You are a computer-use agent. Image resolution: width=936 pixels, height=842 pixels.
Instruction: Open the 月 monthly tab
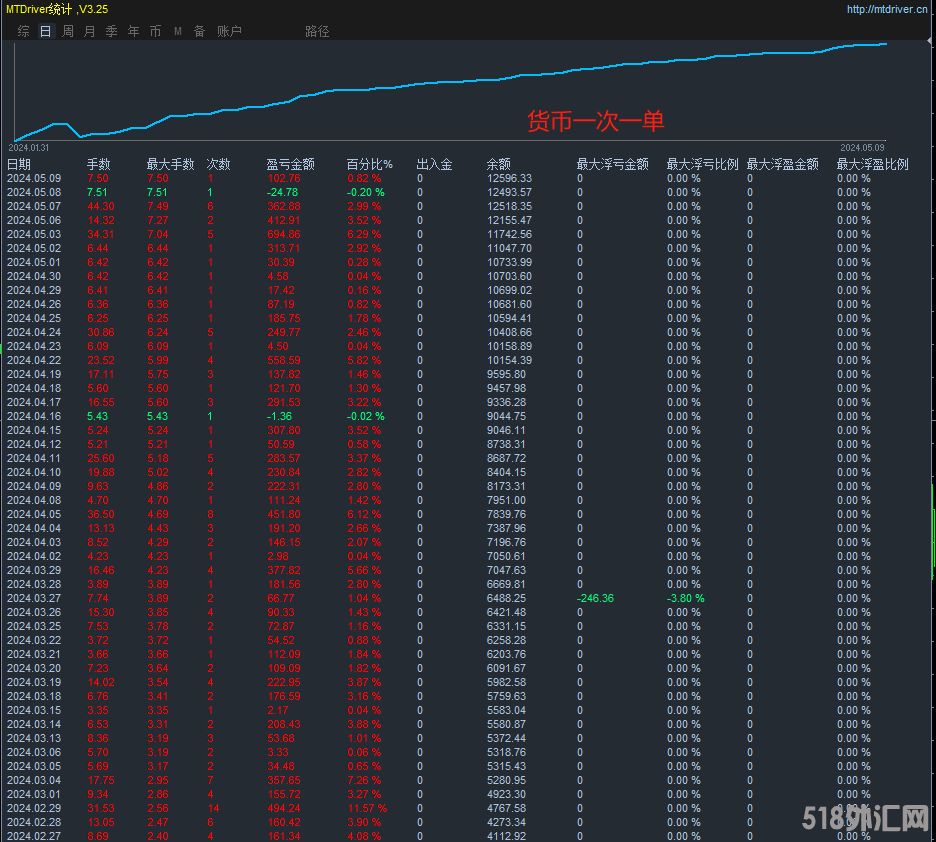click(x=90, y=31)
